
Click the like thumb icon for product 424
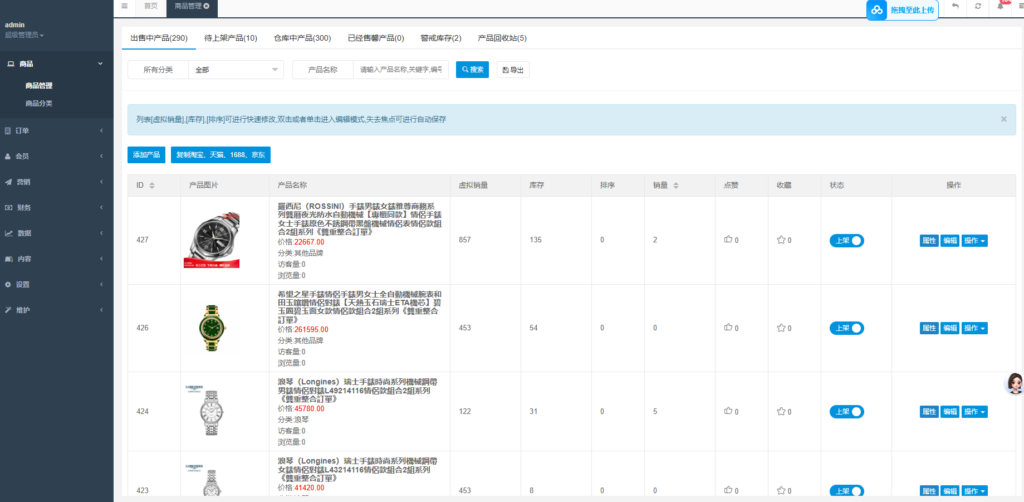[728, 411]
